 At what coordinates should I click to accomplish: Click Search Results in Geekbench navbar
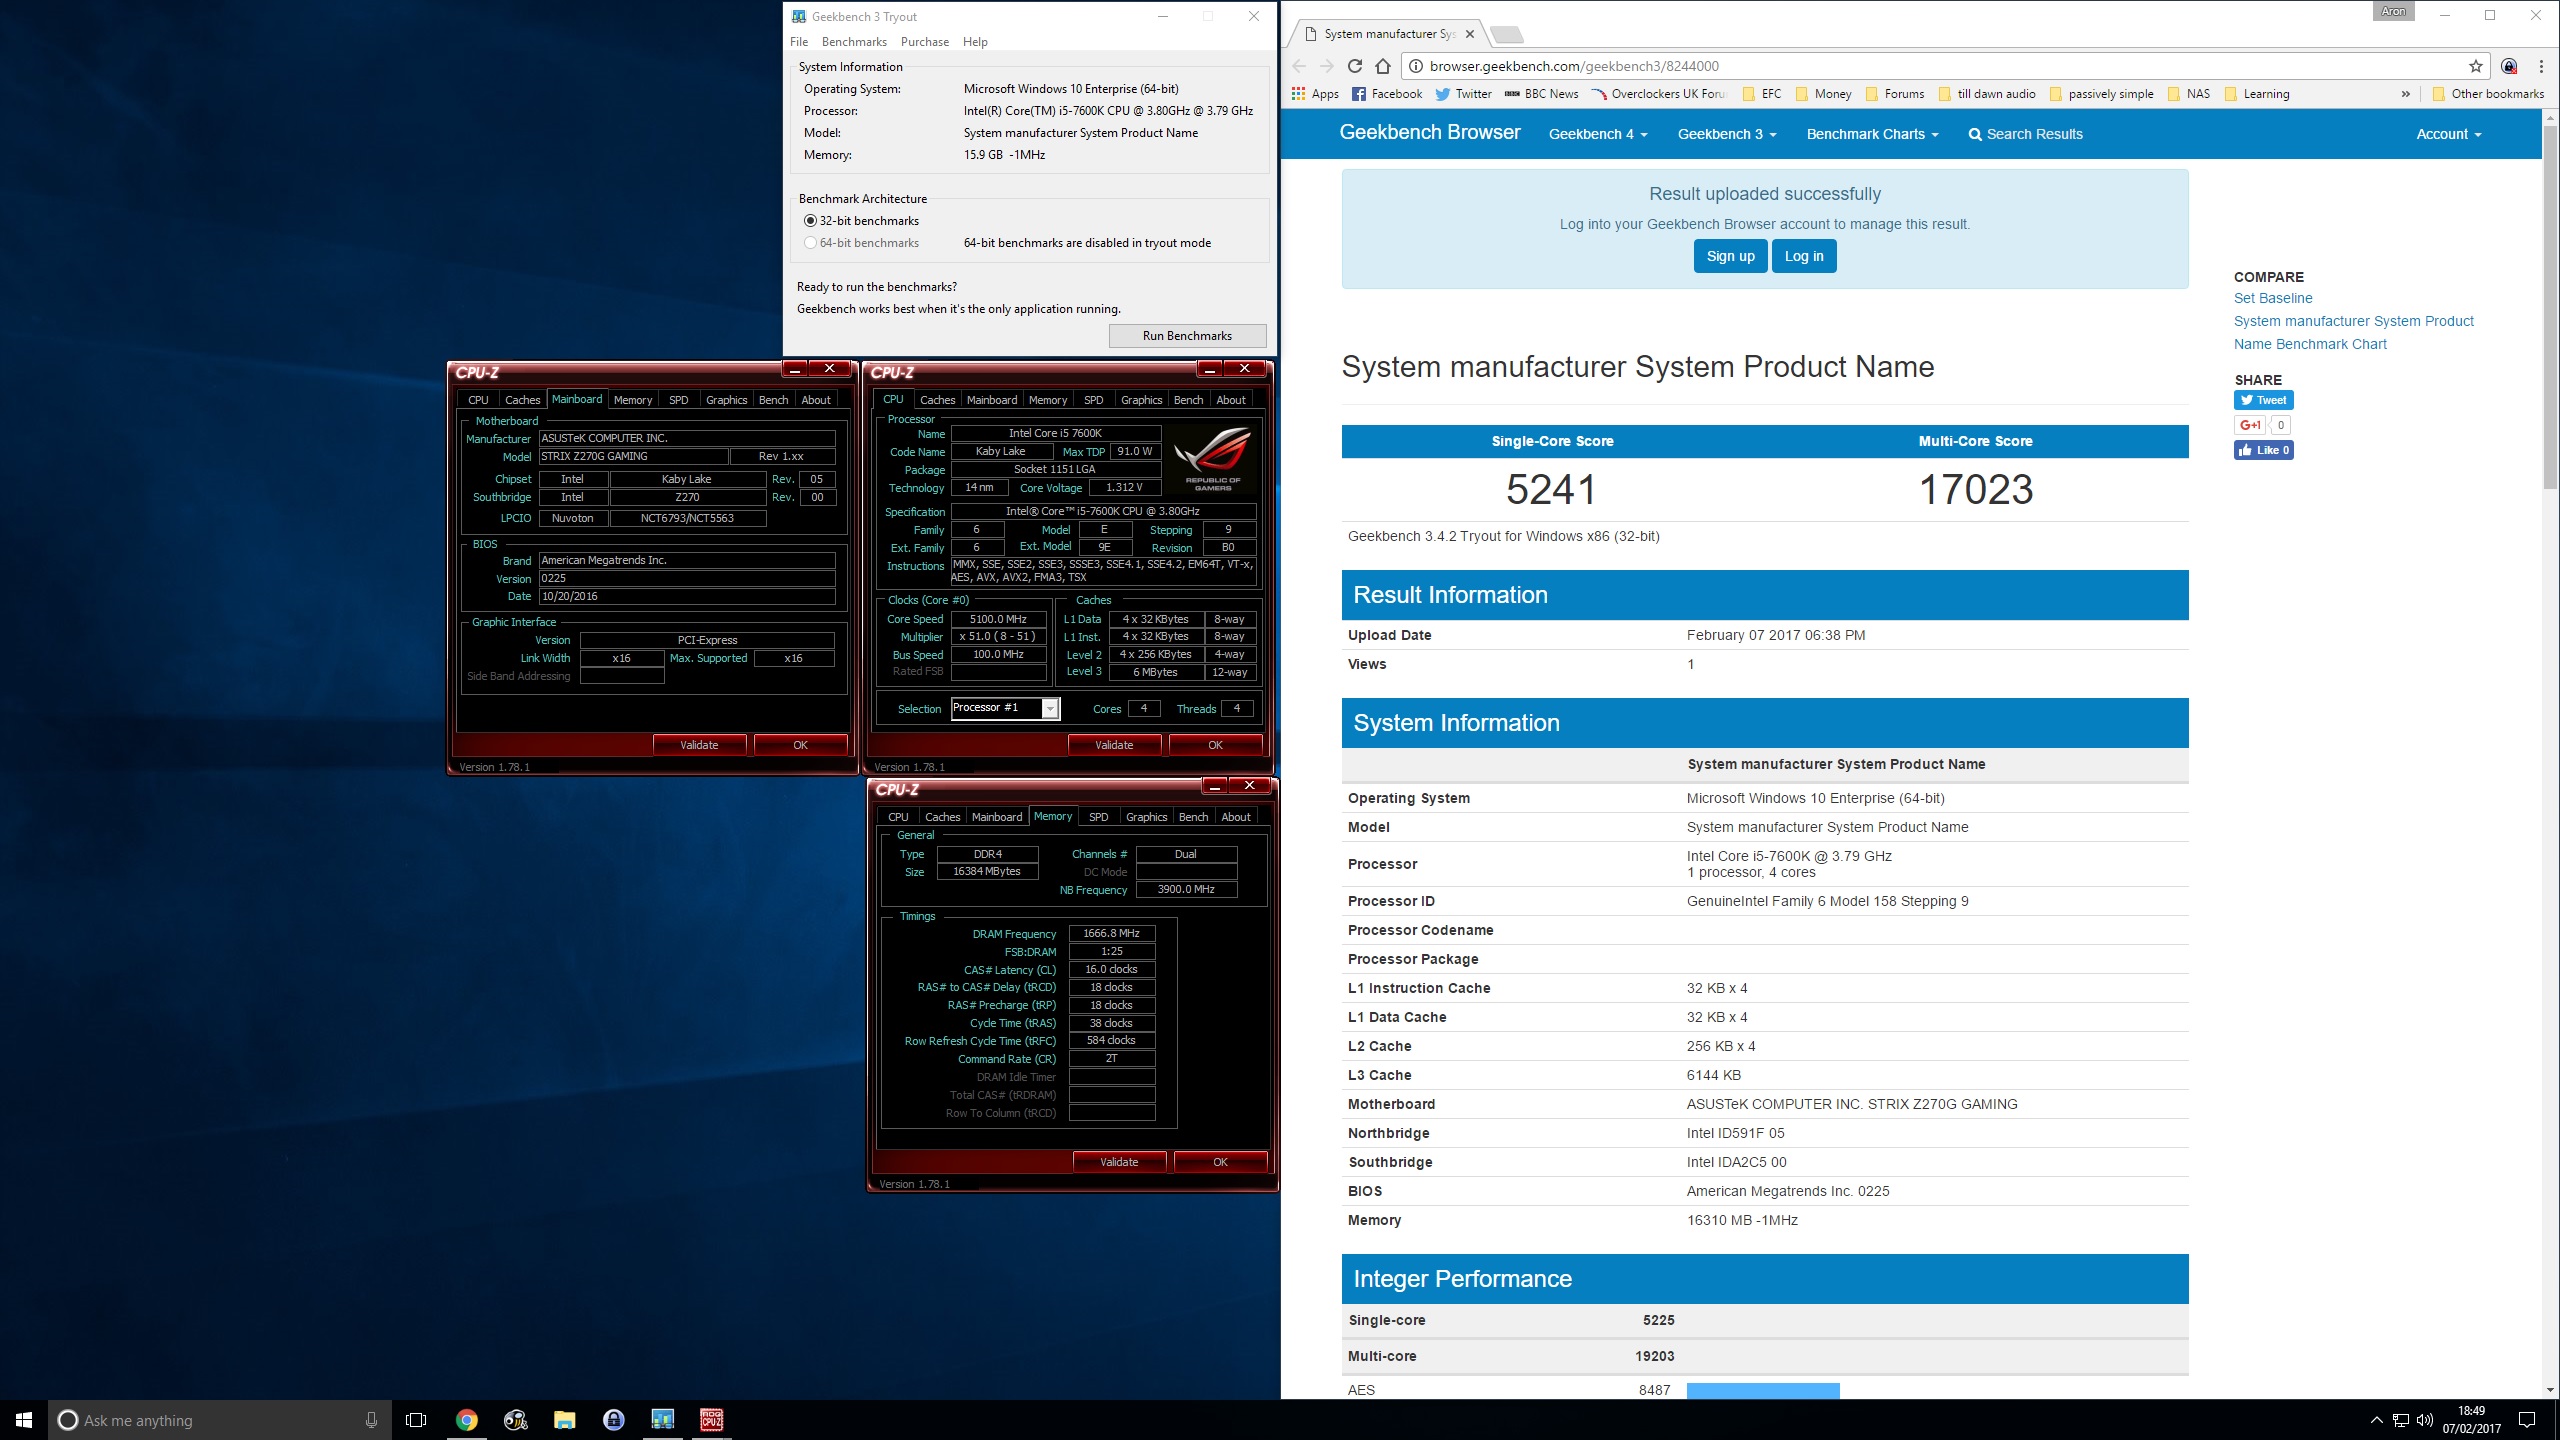2025,134
